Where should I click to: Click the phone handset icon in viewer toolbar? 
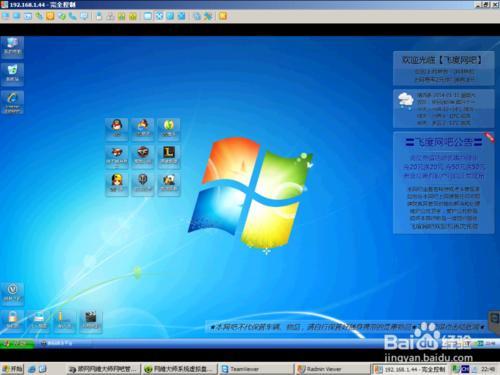73,16
